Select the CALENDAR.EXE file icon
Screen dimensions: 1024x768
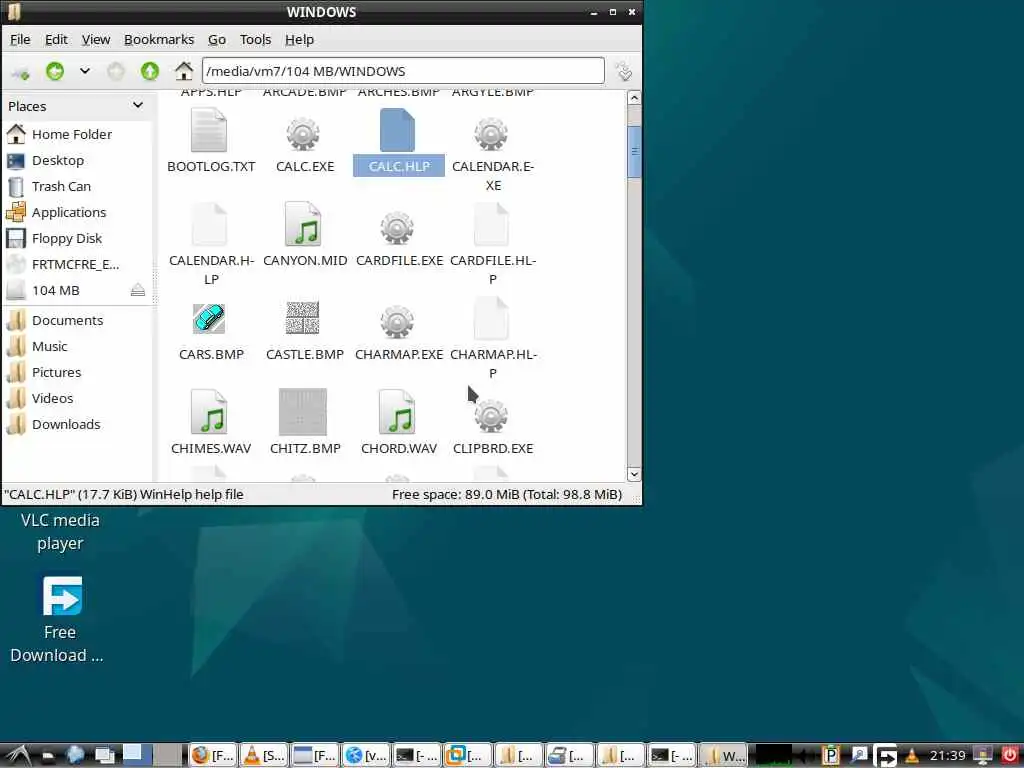491,134
